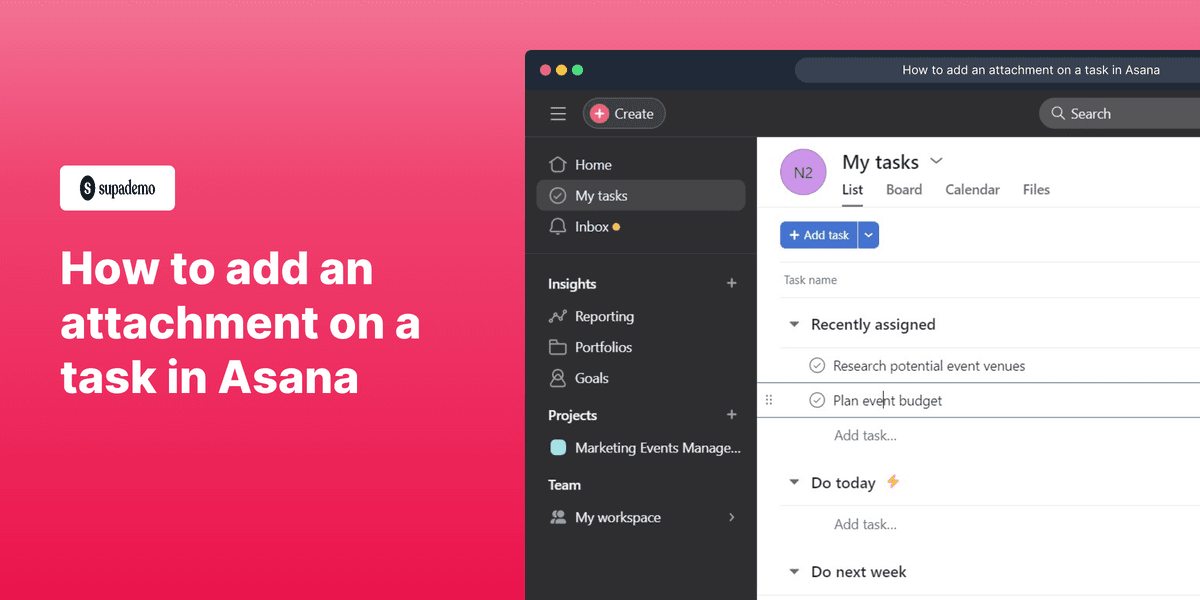
Task: Open the Inbox via the bell icon
Action: coord(560,227)
